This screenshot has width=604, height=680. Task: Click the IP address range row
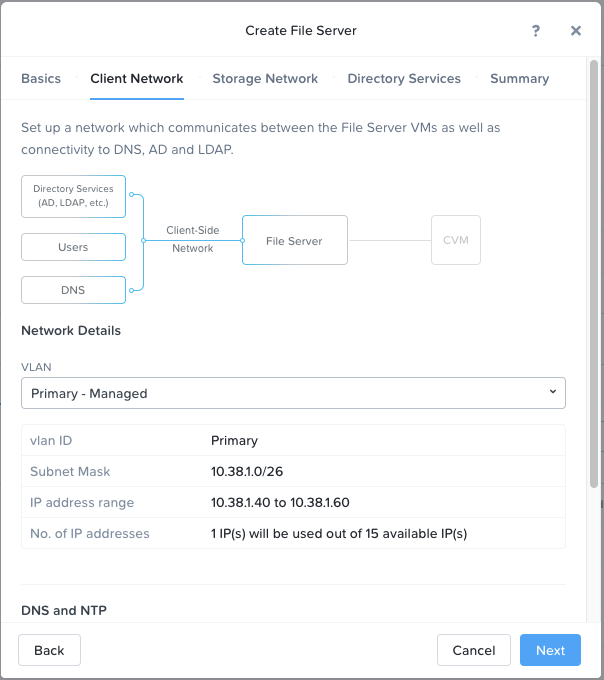293,502
